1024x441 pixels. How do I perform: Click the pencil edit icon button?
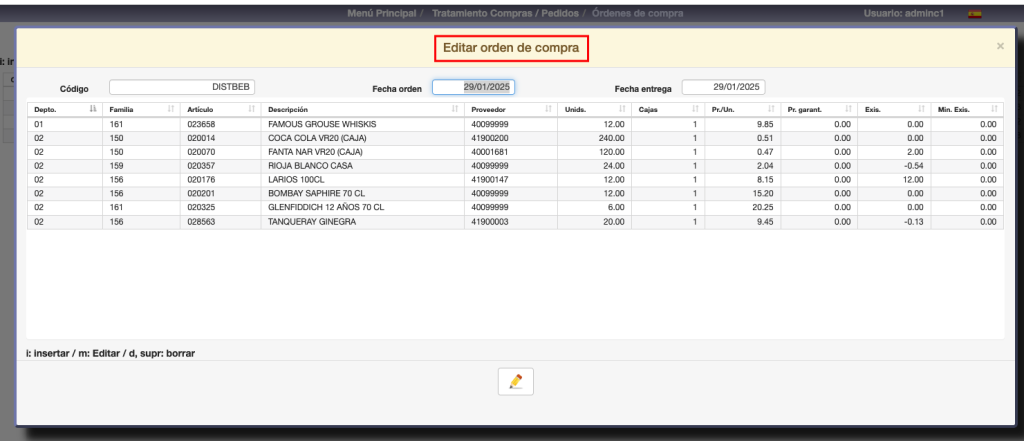[515, 382]
